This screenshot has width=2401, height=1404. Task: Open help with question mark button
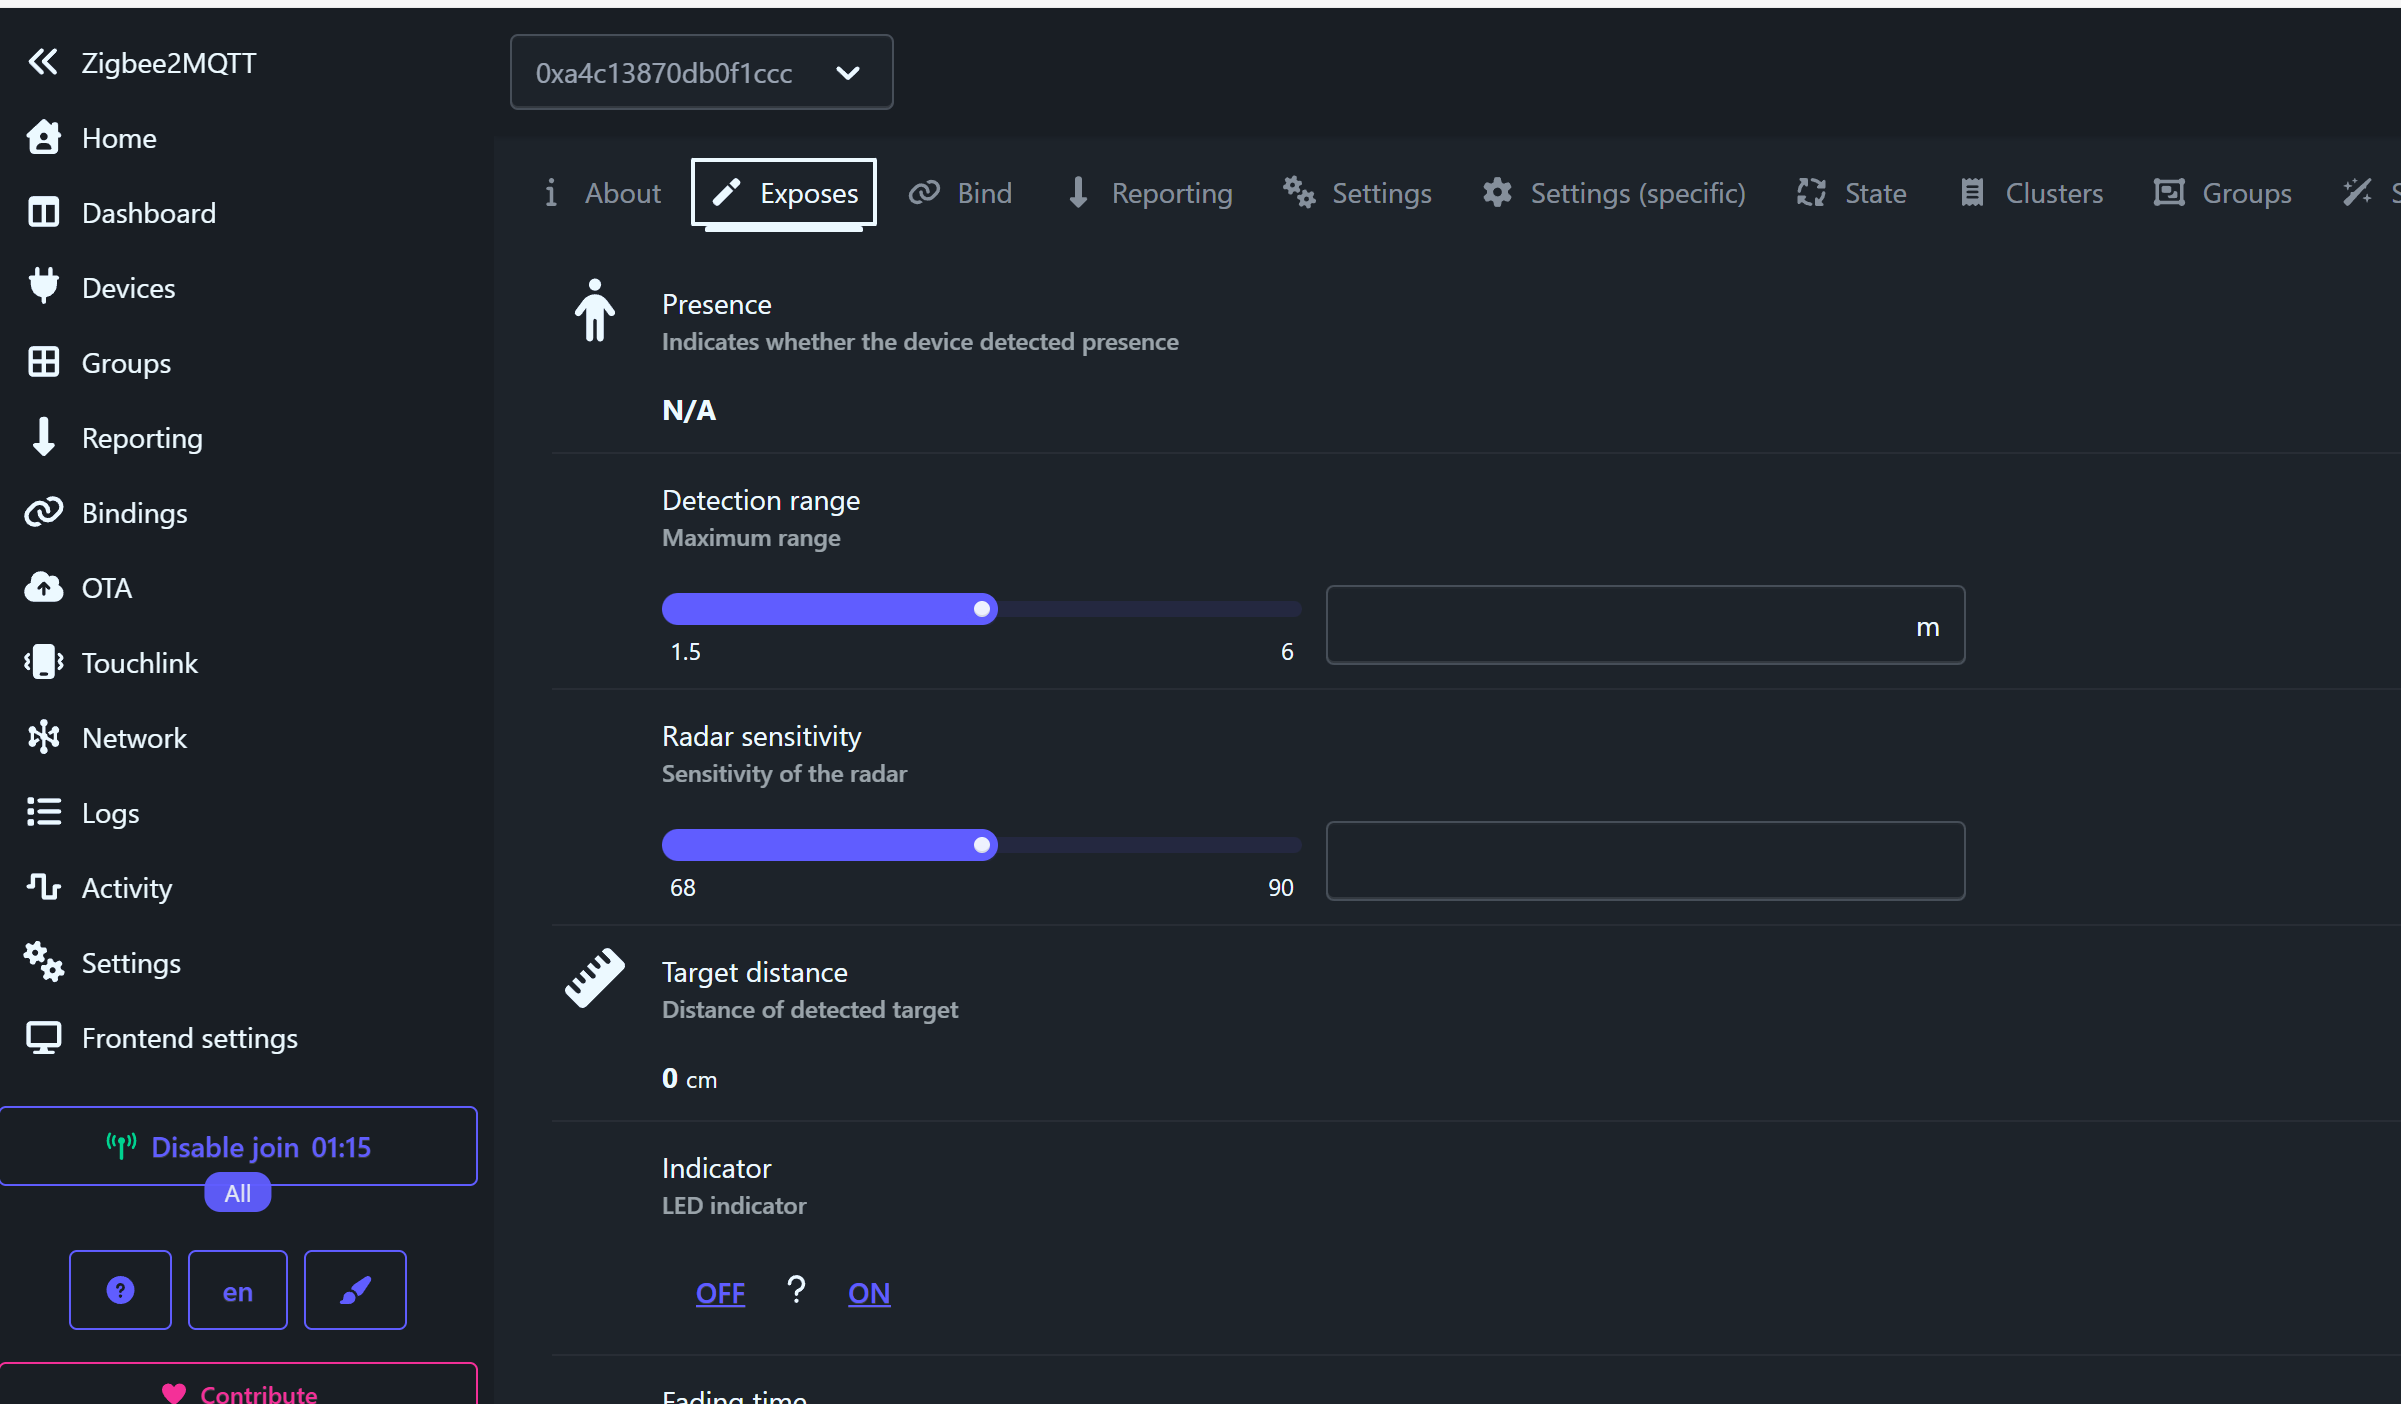pos(120,1290)
